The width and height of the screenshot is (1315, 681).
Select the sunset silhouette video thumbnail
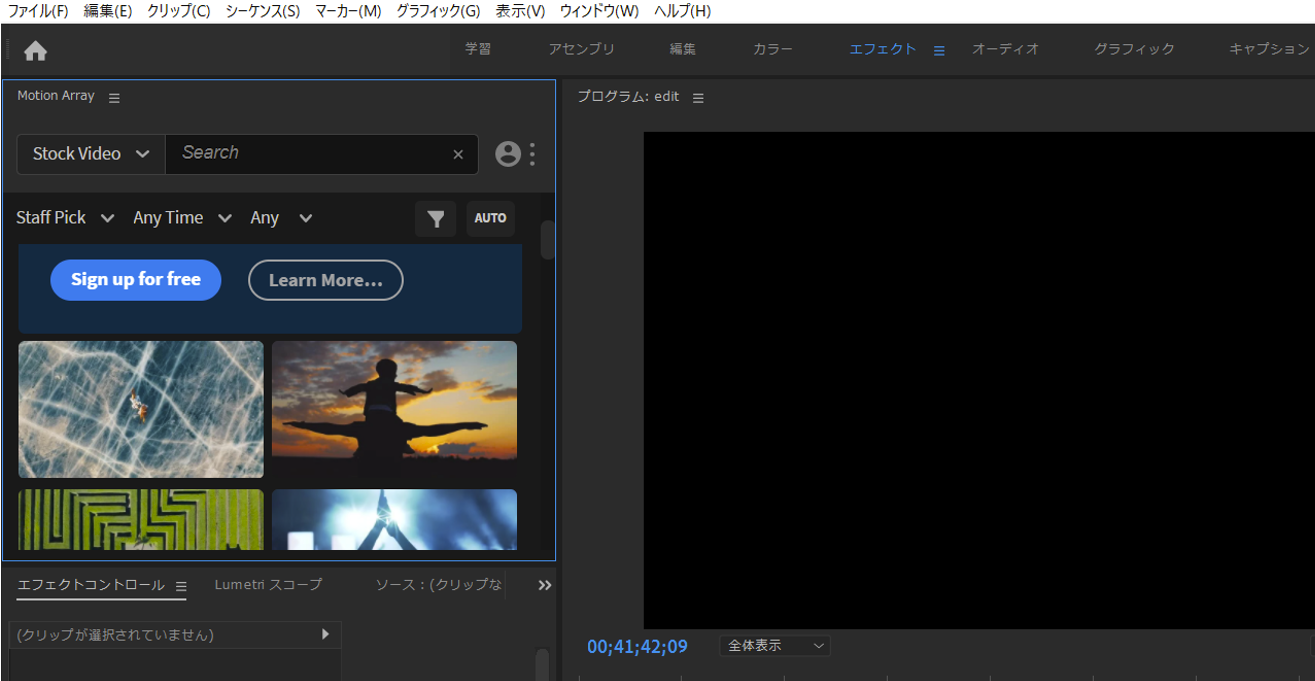(394, 408)
